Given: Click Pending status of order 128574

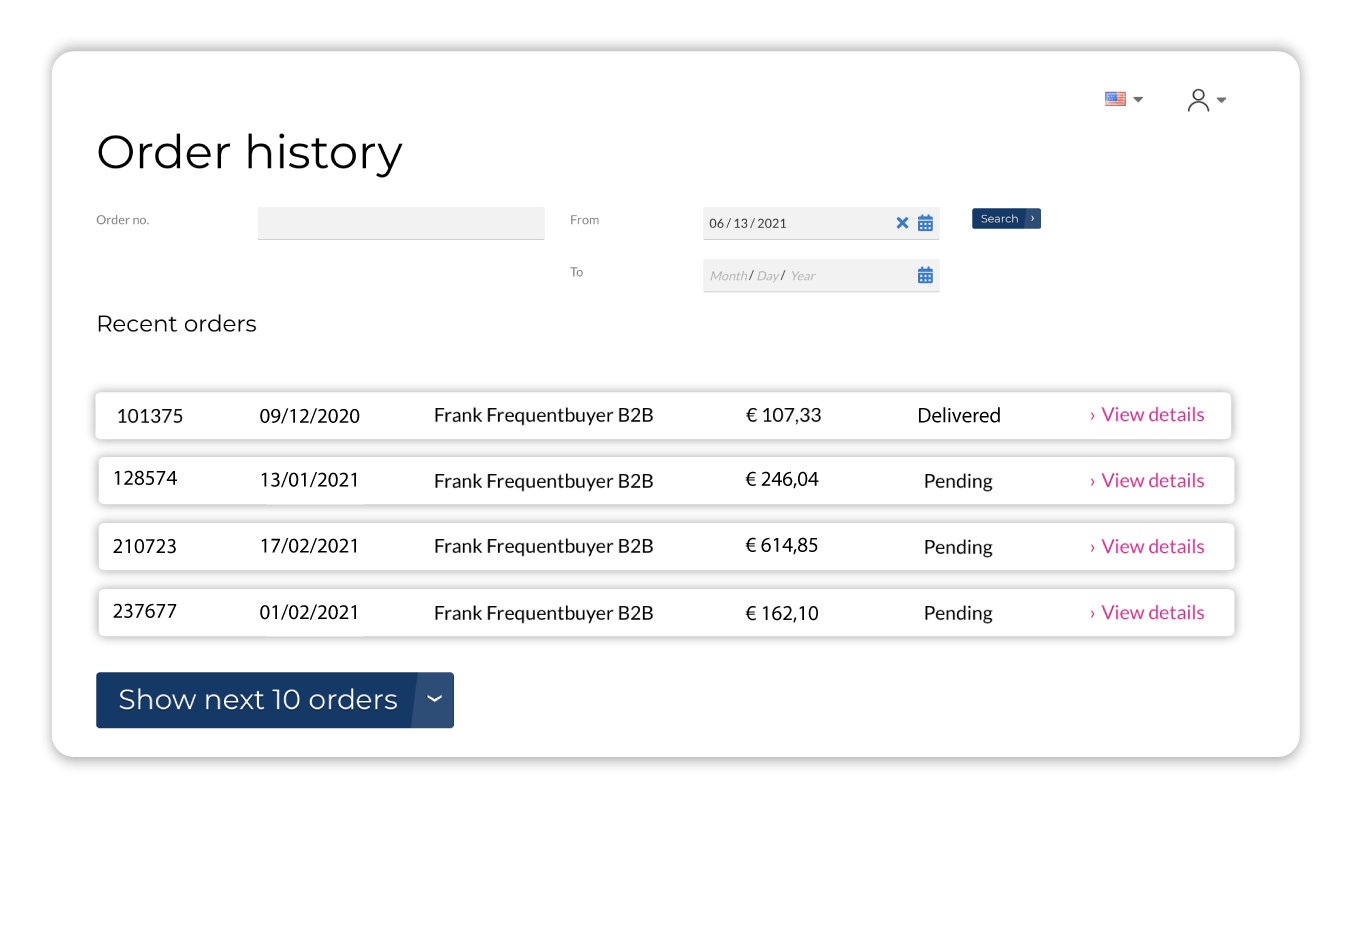Looking at the screenshot, I should click(x=958, y=481).
